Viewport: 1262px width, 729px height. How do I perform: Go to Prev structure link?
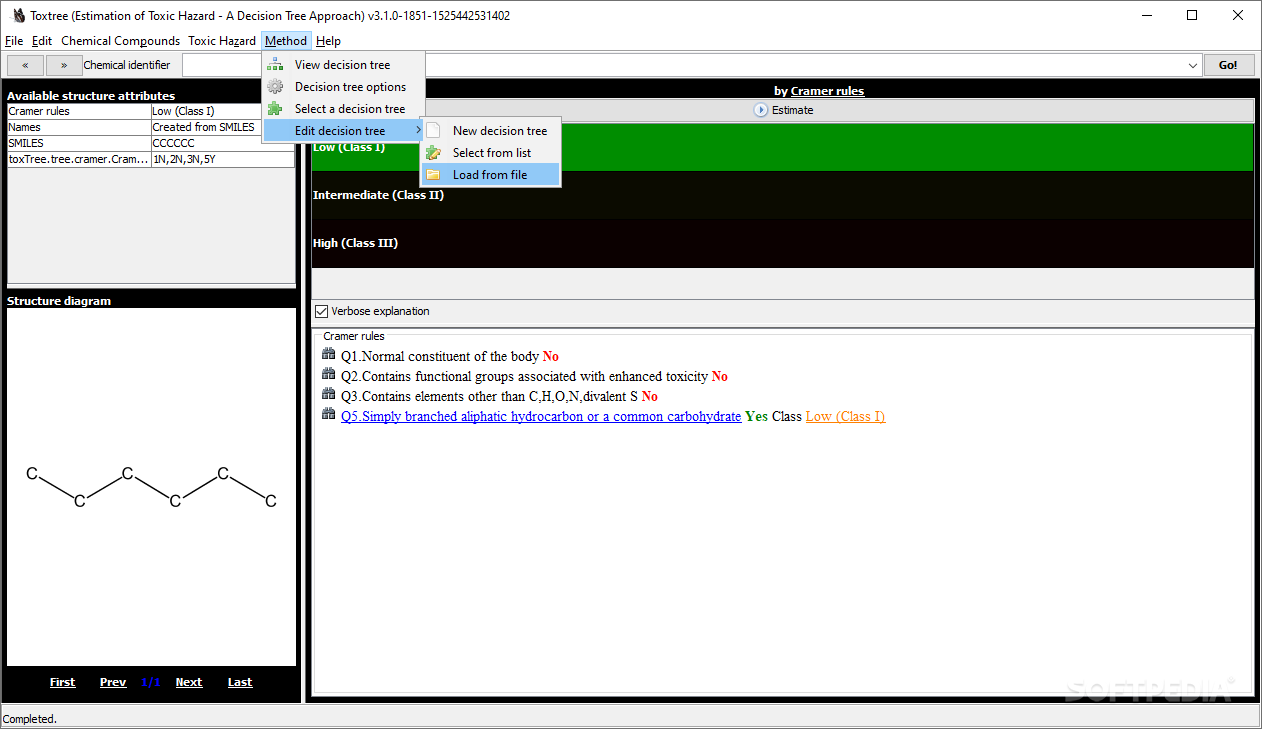tap(113, 682)
